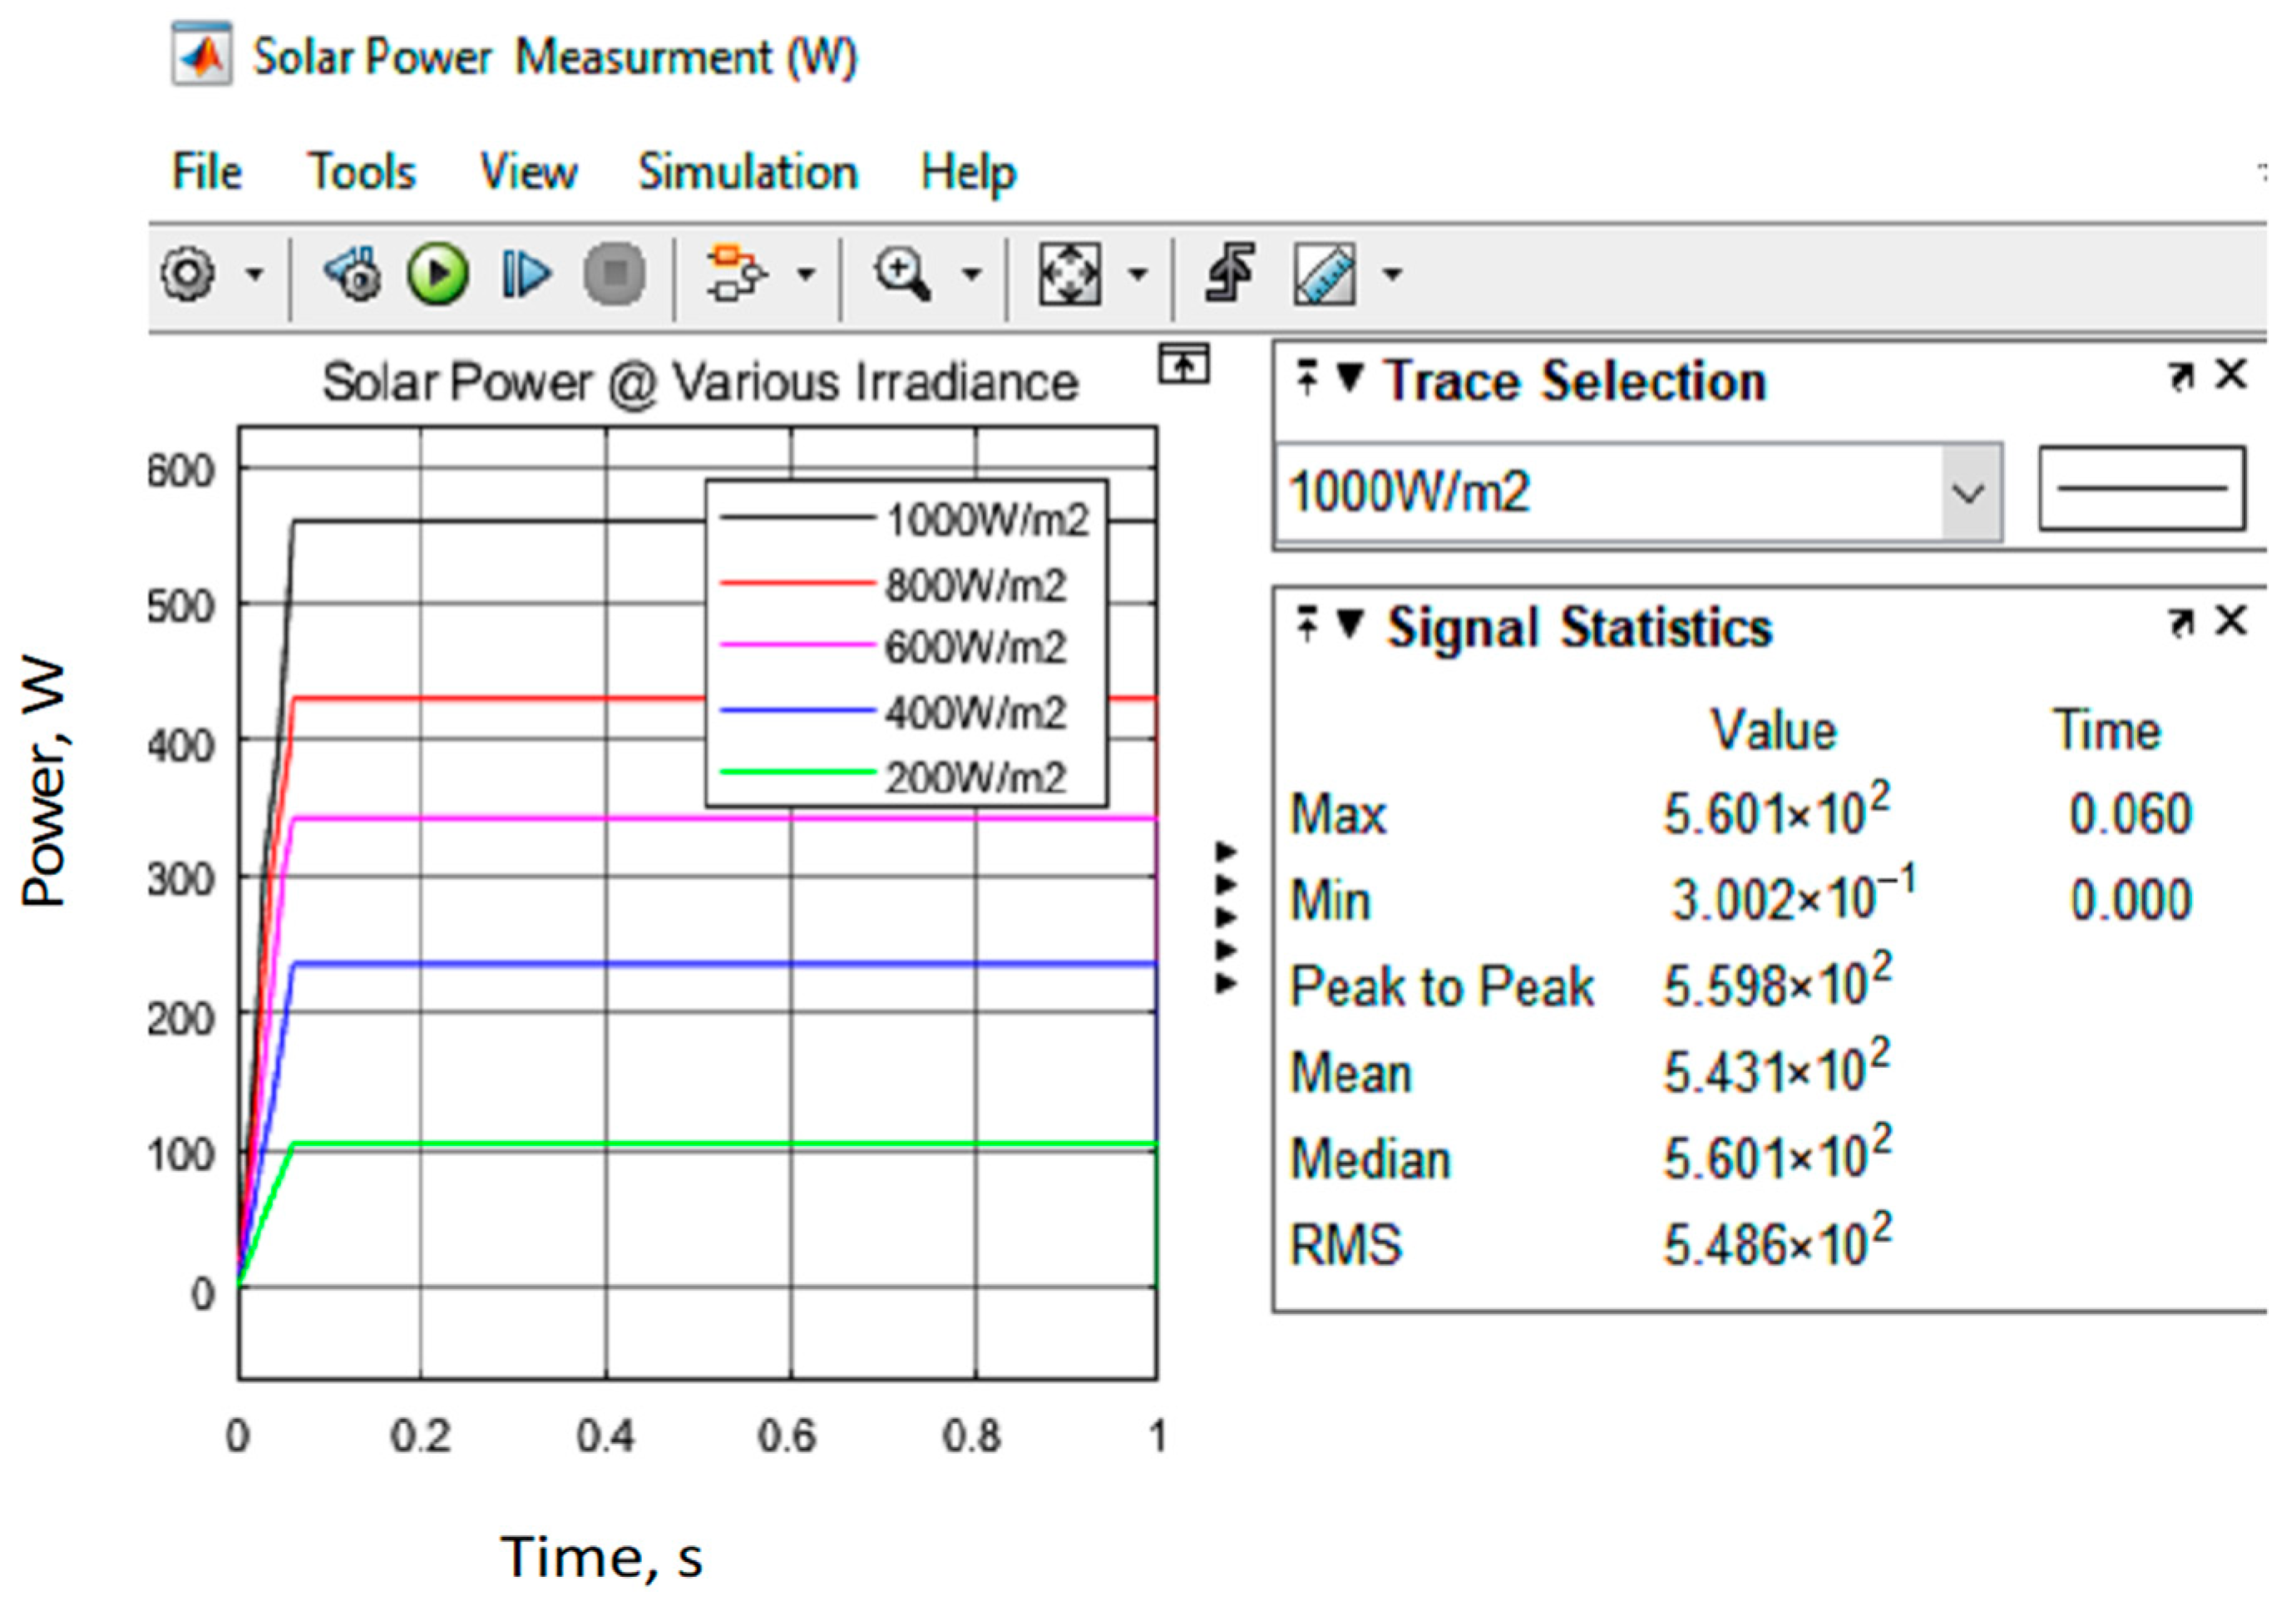The image size is (2296, 1606).
Task: Open the Measurements ruler tool
Action: click(x=1325, y=273)
